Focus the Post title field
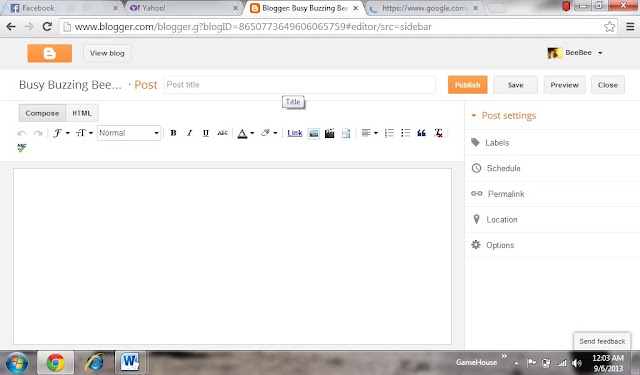 (x=300, y=85)
